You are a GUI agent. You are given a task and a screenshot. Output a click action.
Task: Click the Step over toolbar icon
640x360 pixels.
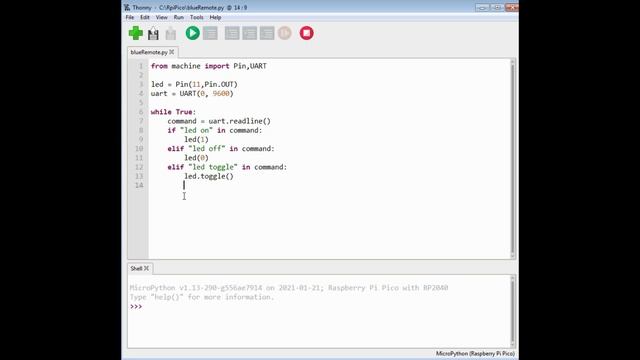coord(232,33)
